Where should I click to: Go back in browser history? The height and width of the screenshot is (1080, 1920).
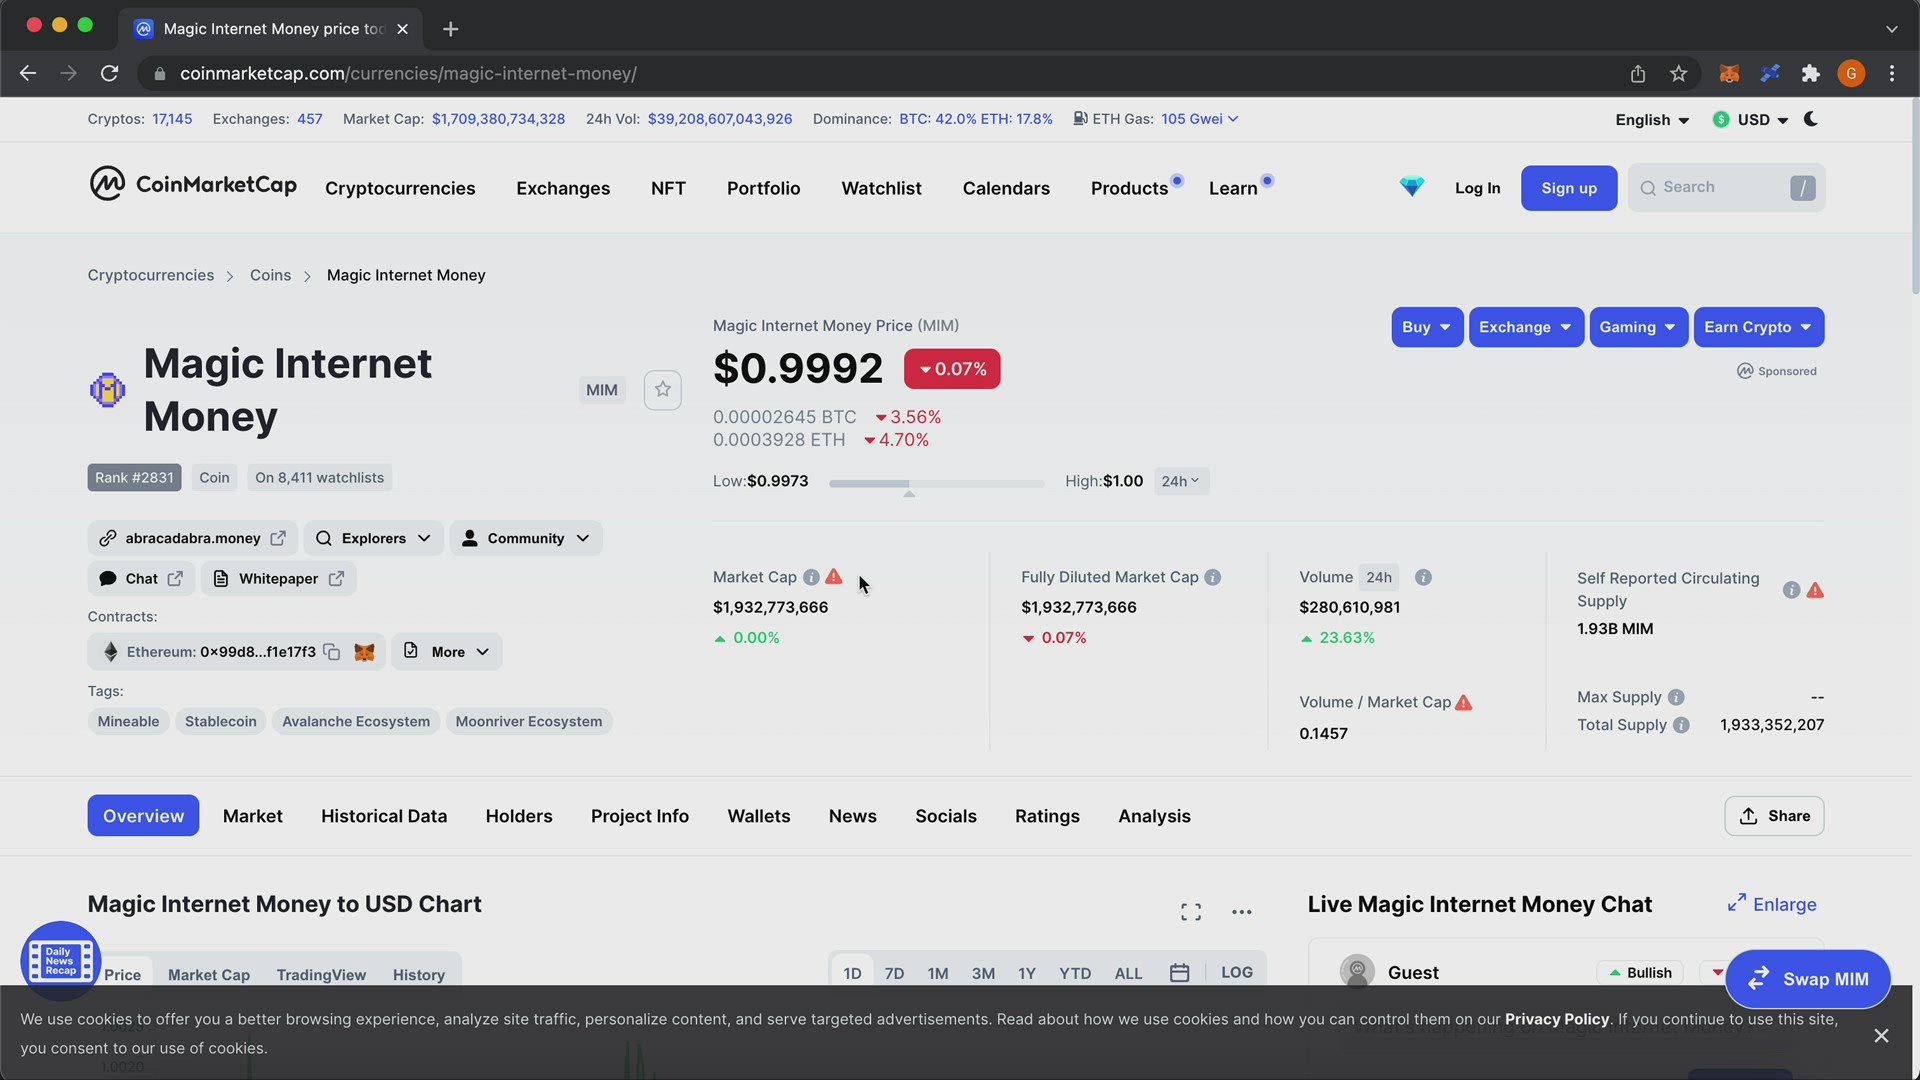(x=28, y=74)
